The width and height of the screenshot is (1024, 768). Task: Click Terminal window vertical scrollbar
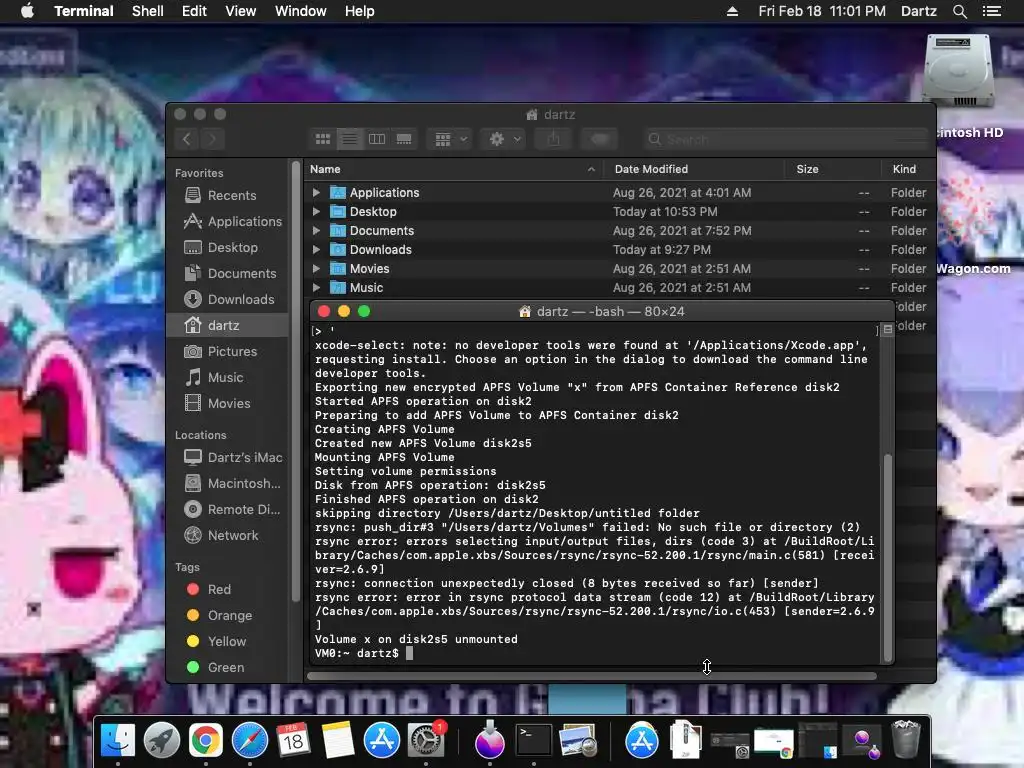pyautogui.click(x=888, y=557)
